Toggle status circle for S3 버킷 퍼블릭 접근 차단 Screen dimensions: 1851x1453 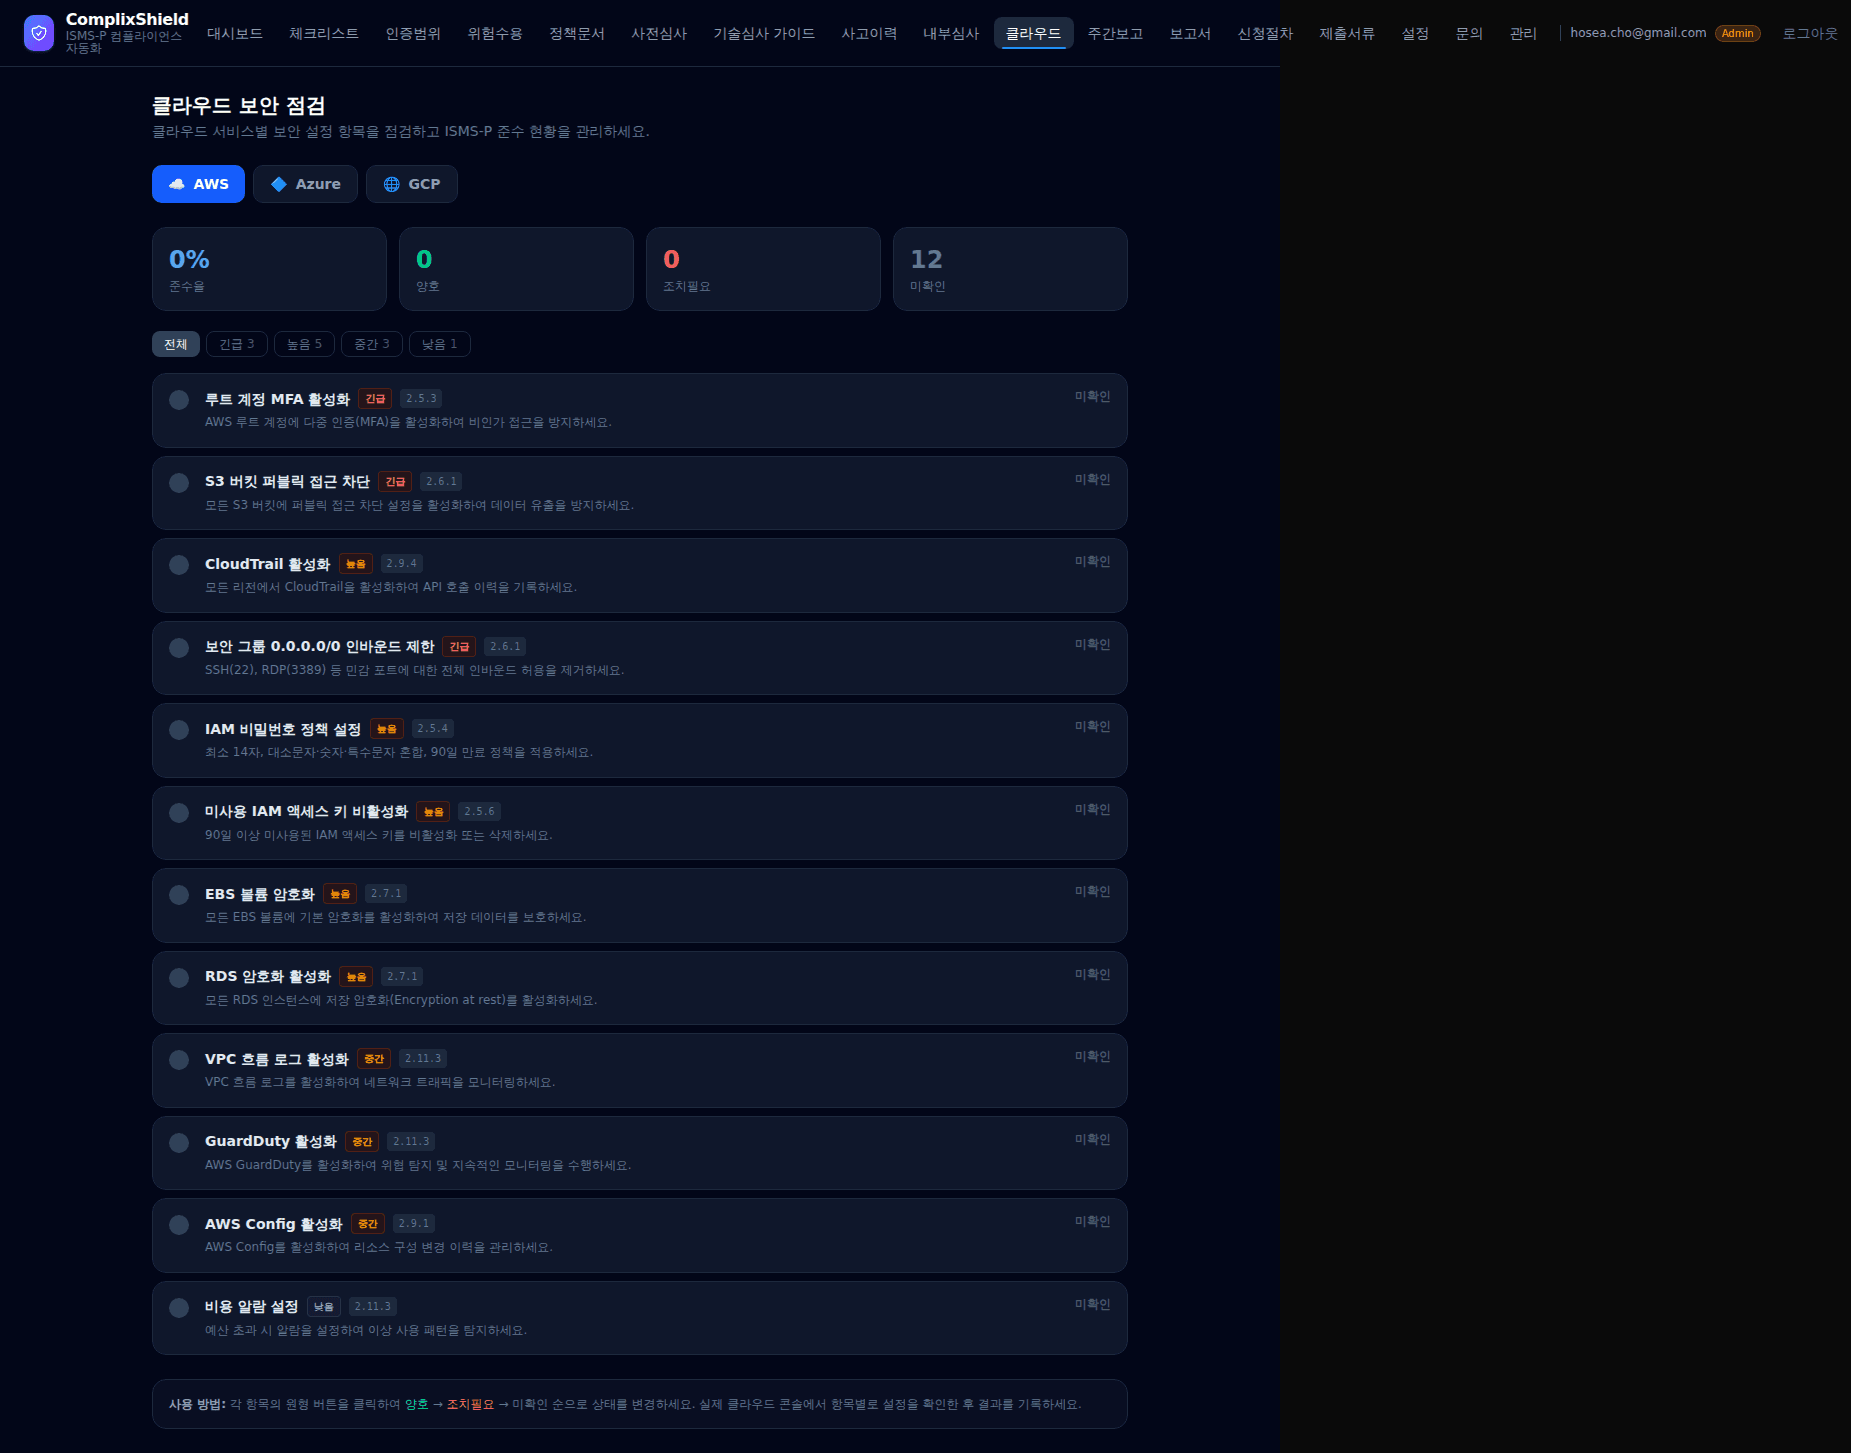click(179, 483)
